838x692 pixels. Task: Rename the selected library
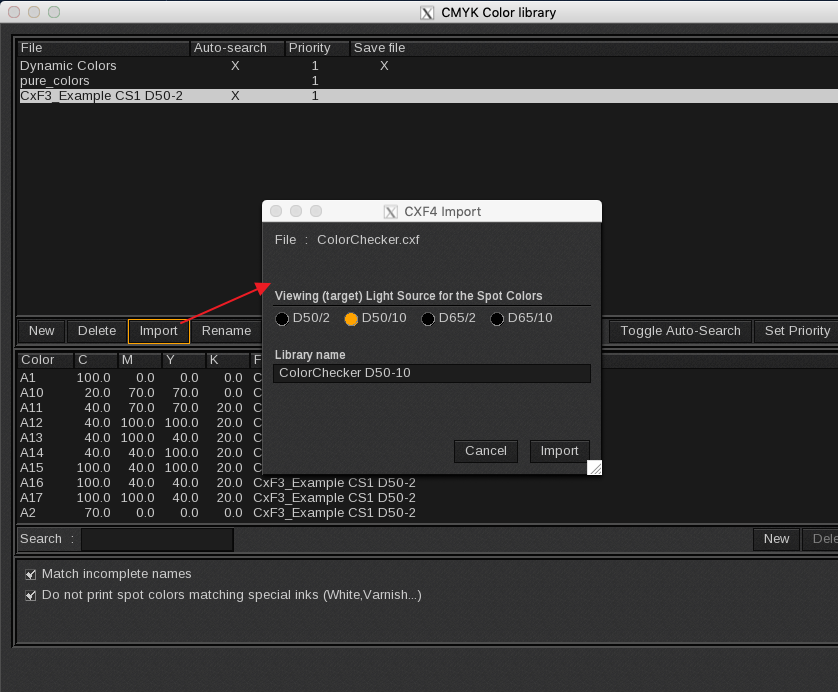(226, 330)
